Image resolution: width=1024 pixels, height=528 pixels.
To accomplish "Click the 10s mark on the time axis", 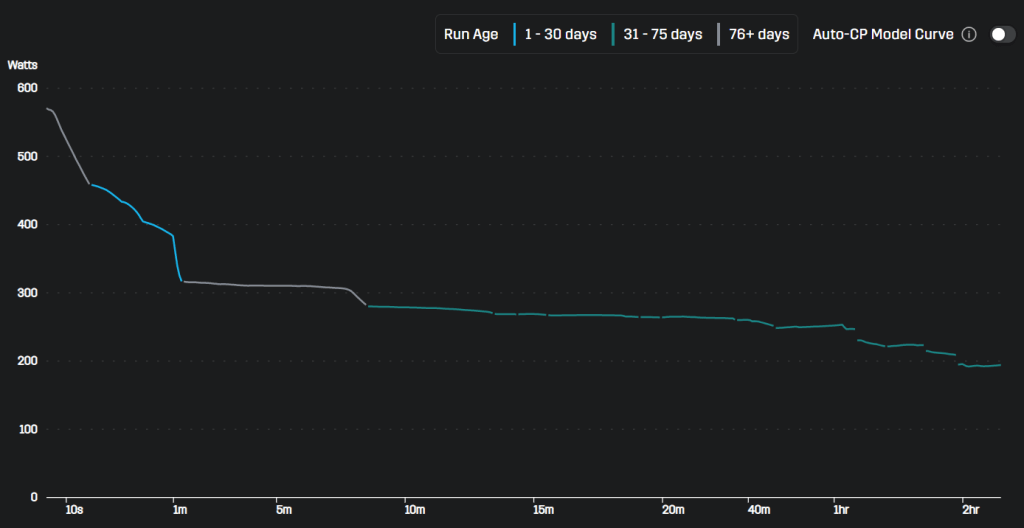I will [x=74, y=511].
